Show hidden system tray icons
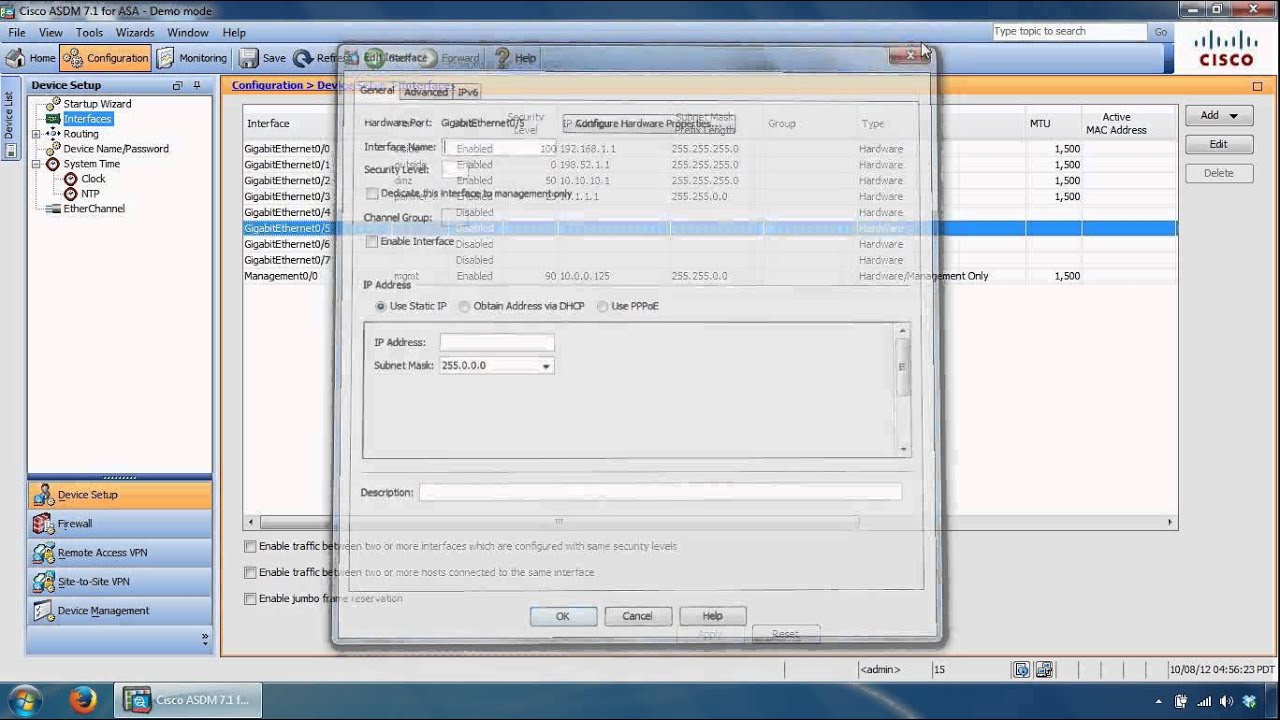The width and height of the screenshot is (1280, 720). click(1159, 701)
